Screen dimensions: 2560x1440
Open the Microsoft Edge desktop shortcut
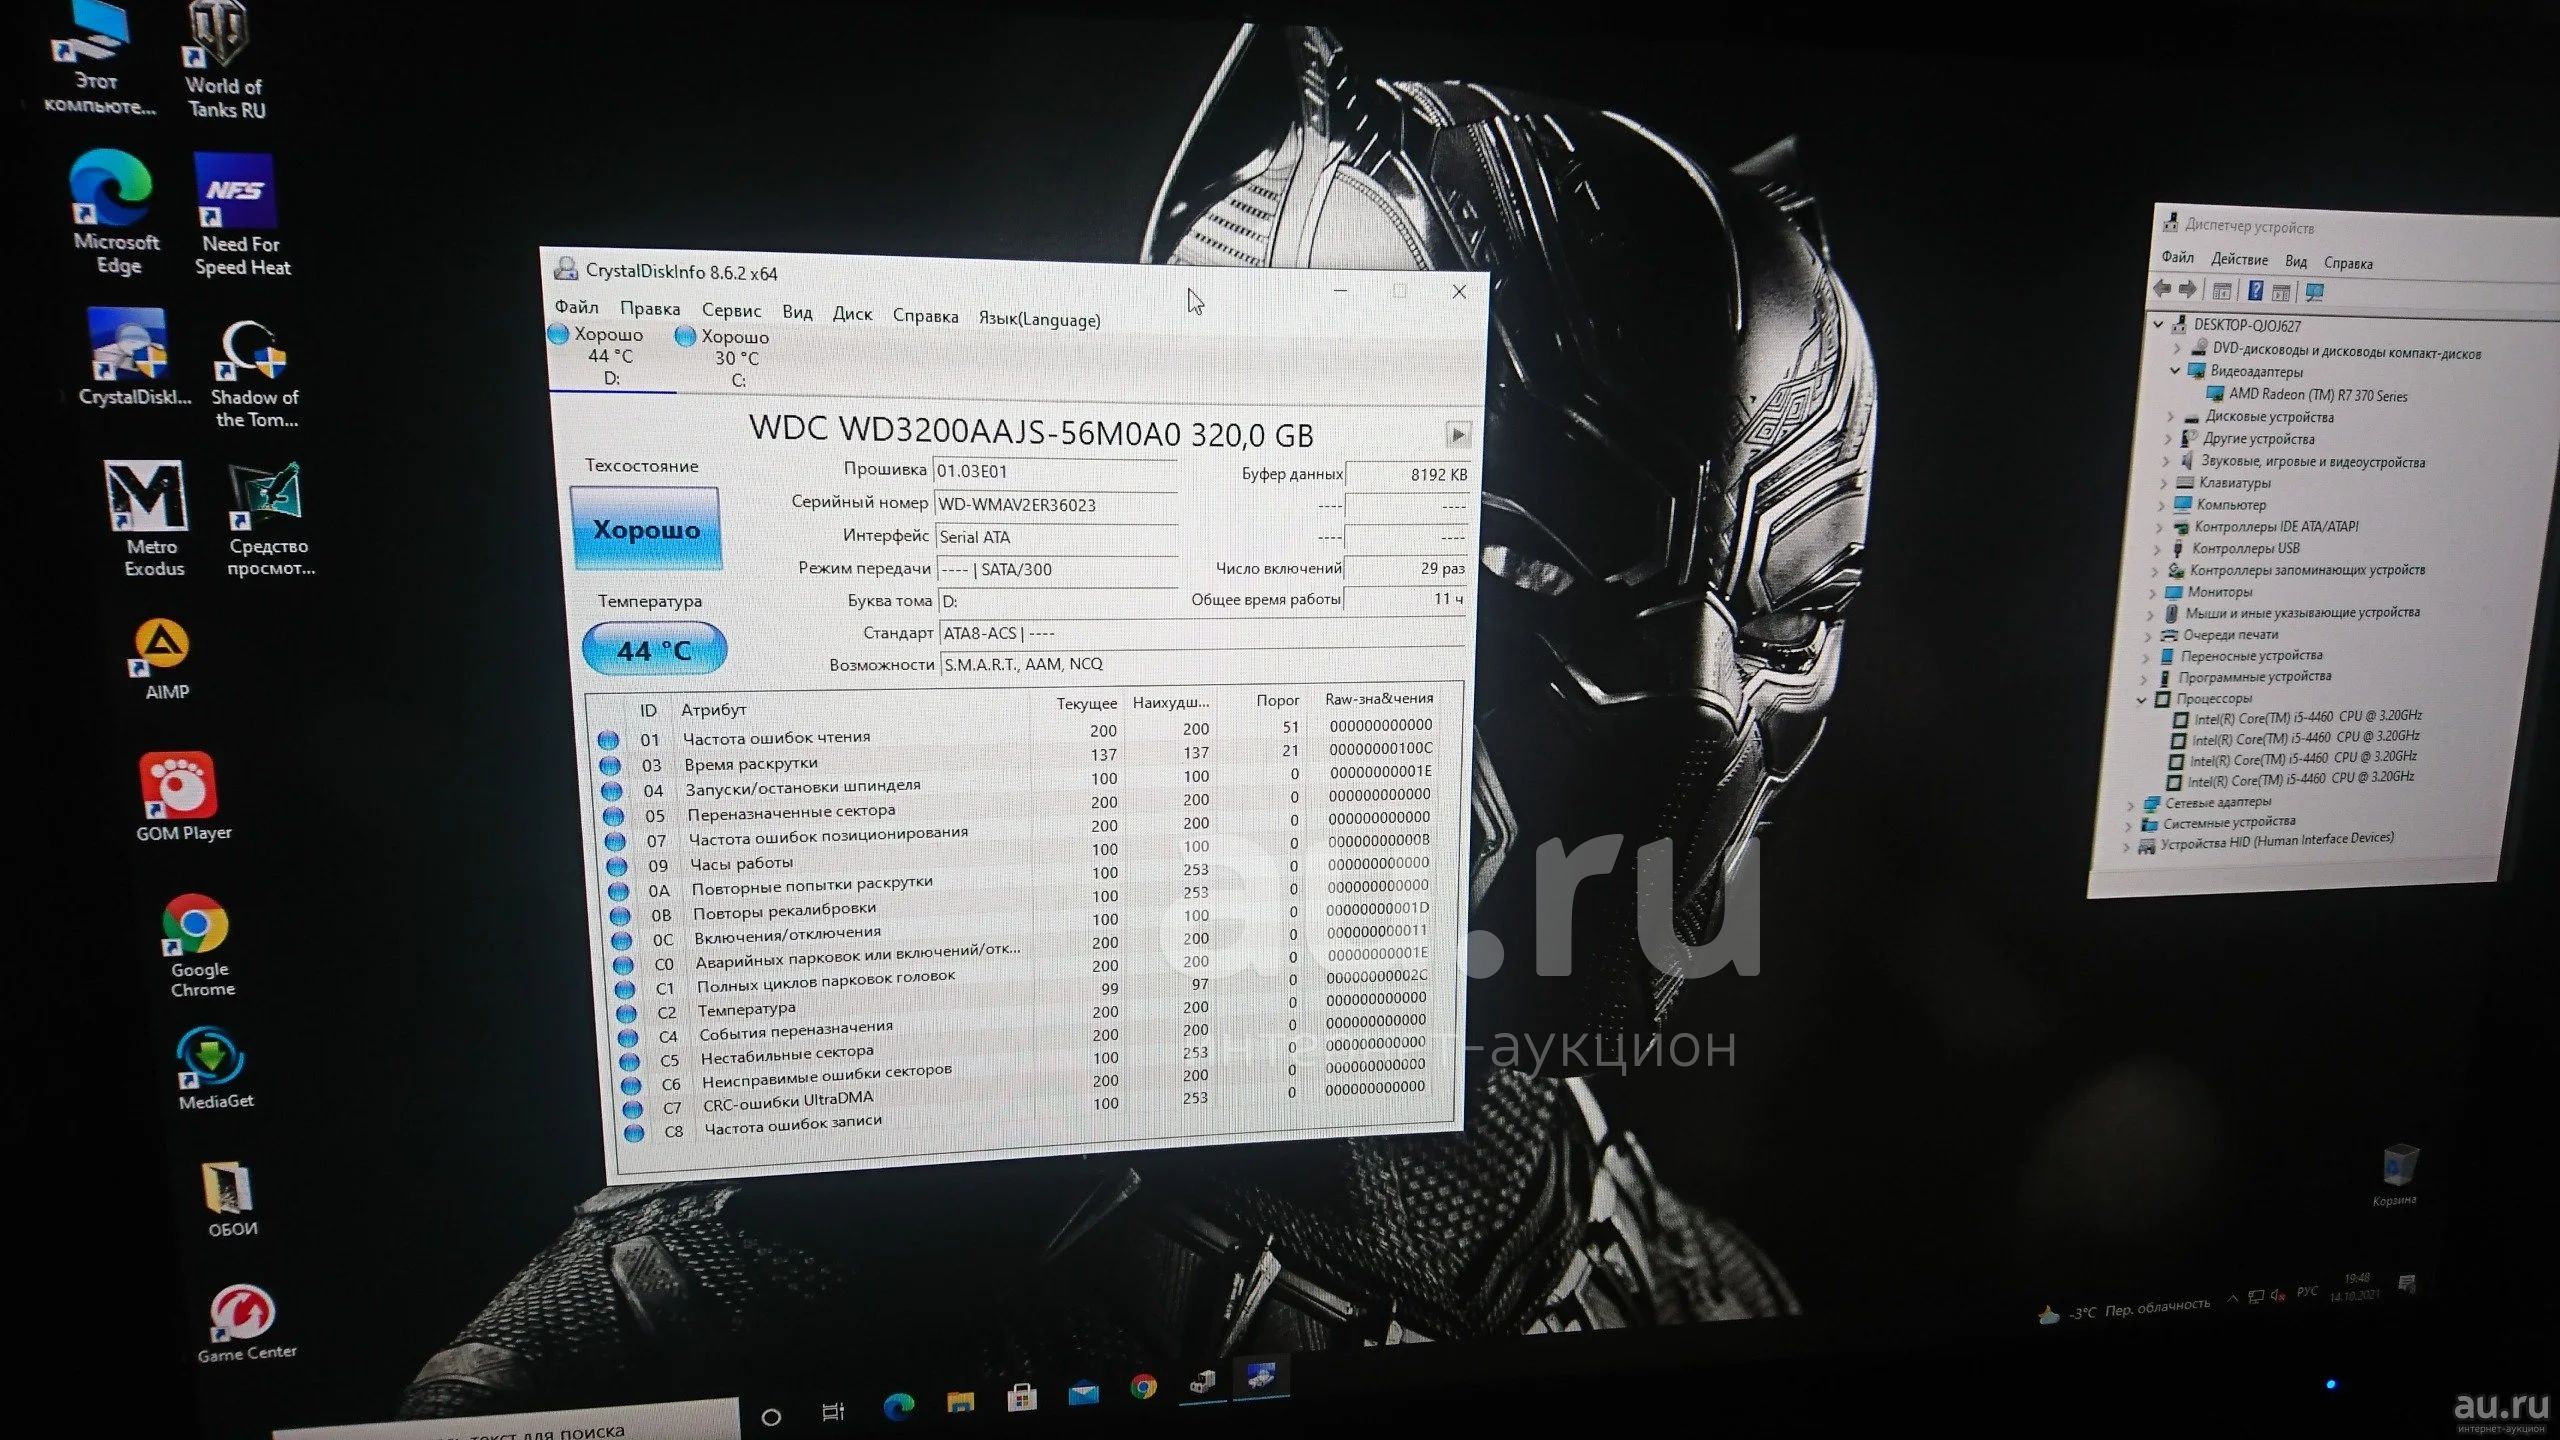pyautogui.click(x=115, y=212)
